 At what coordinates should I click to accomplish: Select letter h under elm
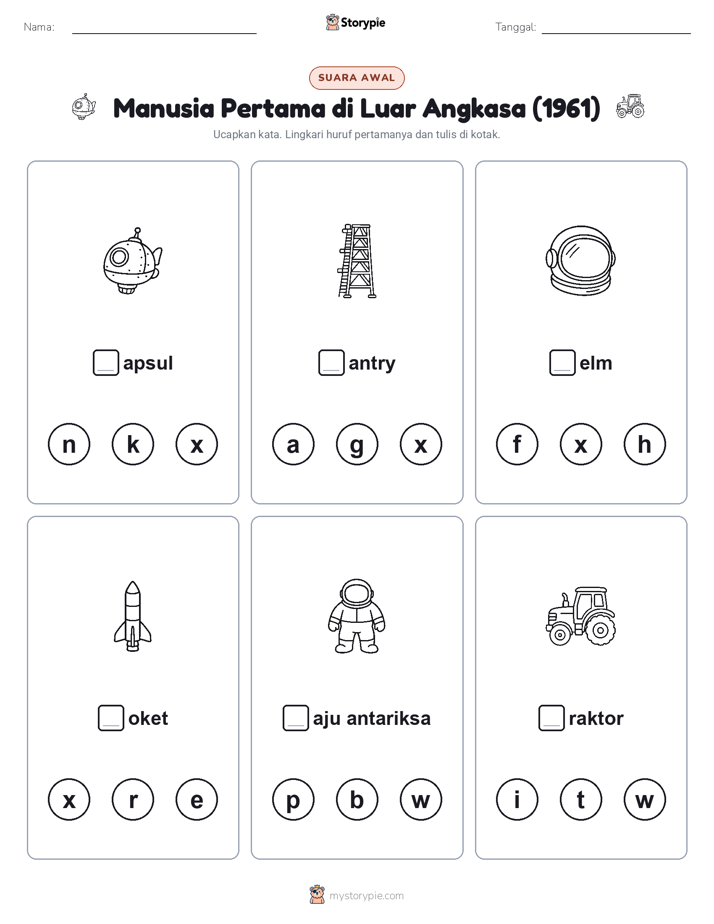(644, 444)
